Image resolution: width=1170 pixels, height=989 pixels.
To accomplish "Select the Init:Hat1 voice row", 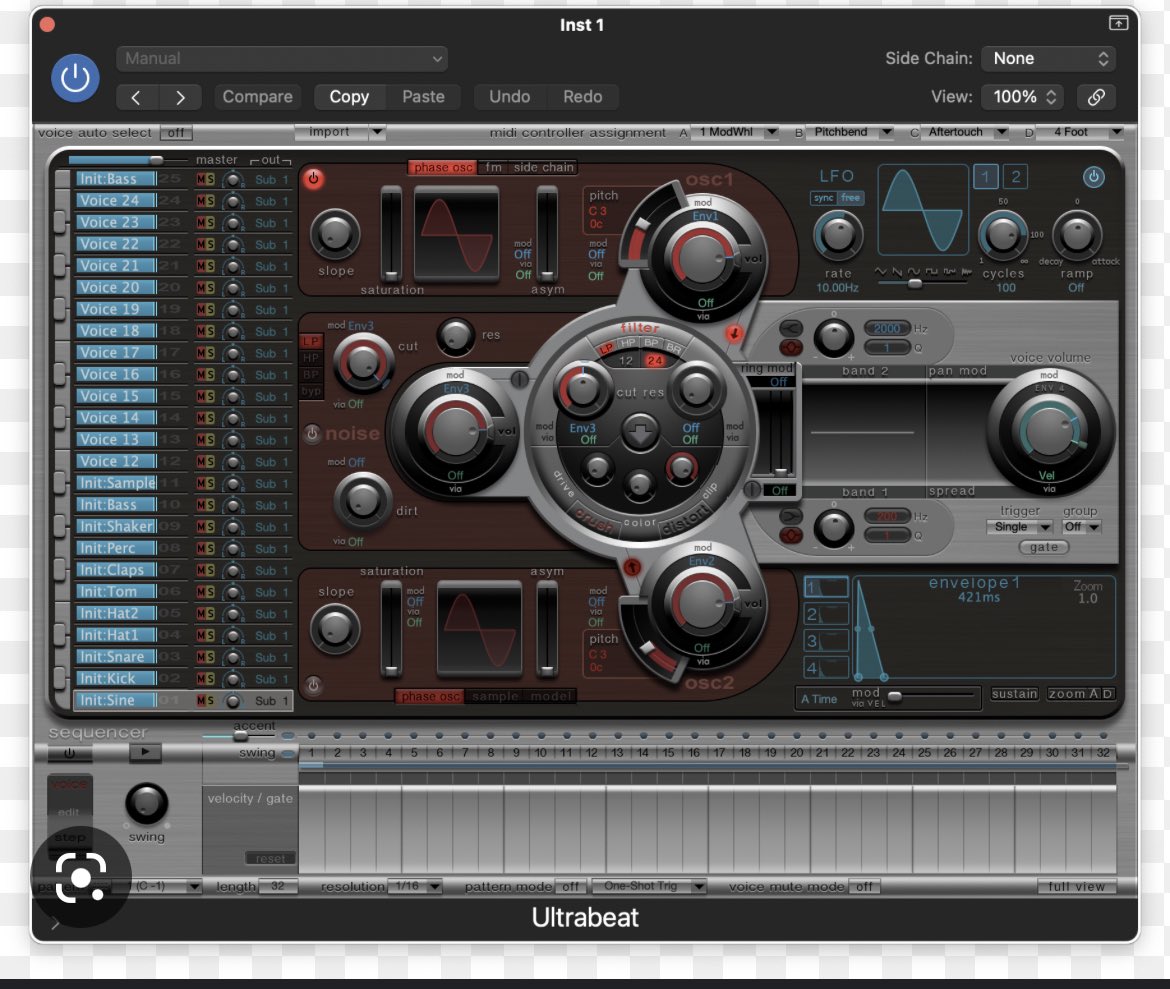I will point(116,635).
